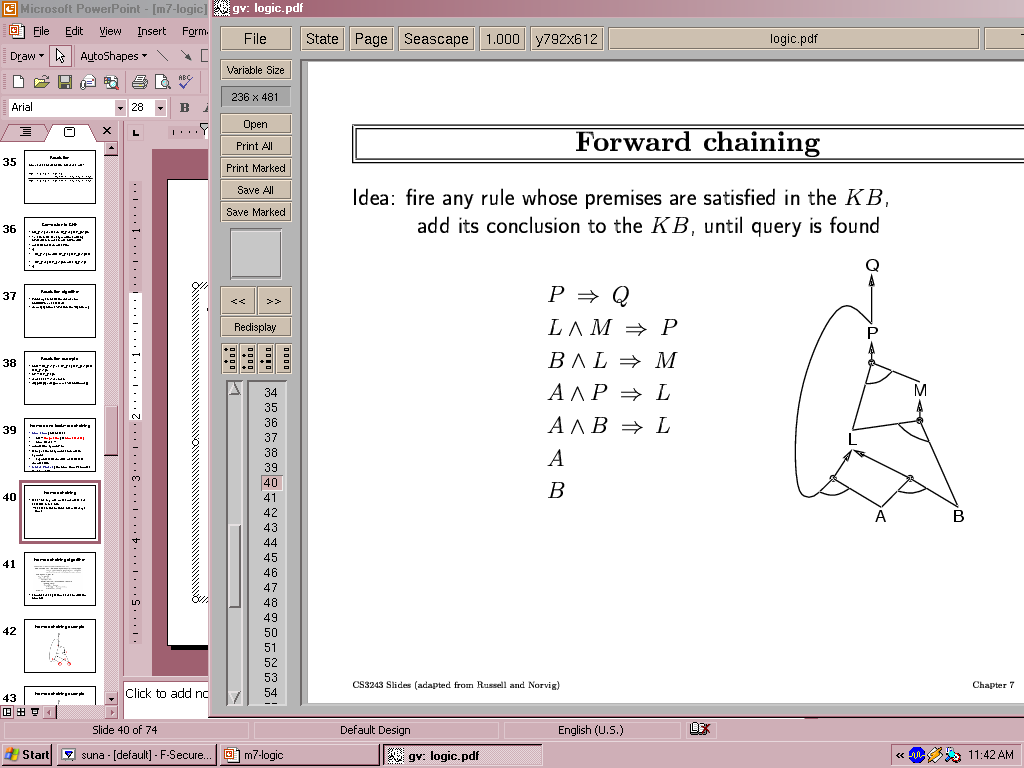Screen dimensions: 1024x768
Task: Switch to Outline tab in left pane
Action: (26, 132)
